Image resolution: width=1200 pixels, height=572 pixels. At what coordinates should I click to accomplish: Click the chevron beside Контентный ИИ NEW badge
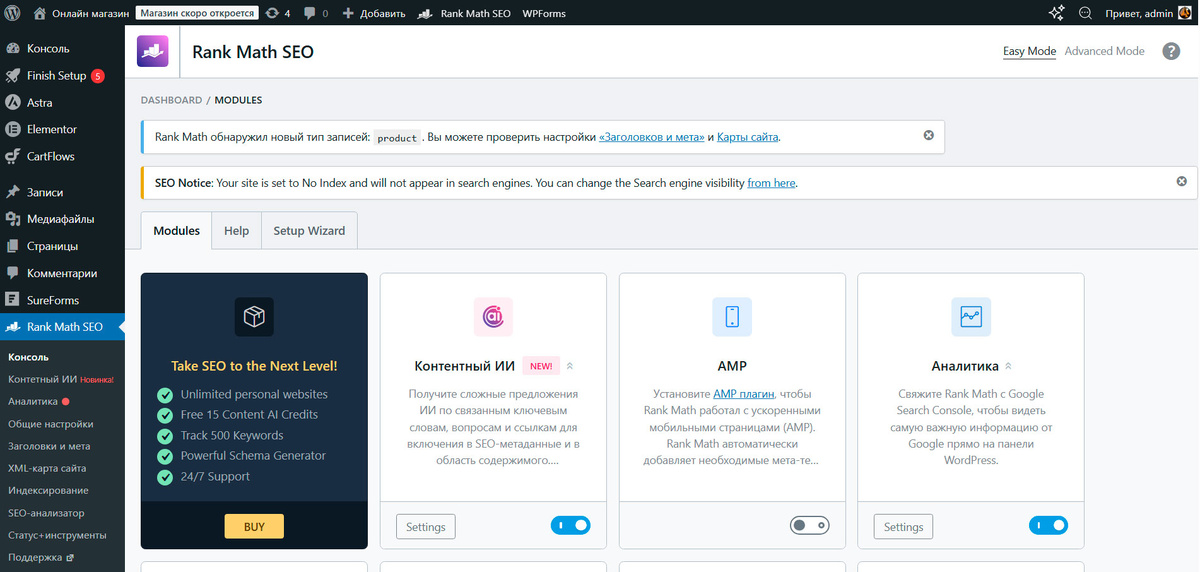[x=570, y=367]
